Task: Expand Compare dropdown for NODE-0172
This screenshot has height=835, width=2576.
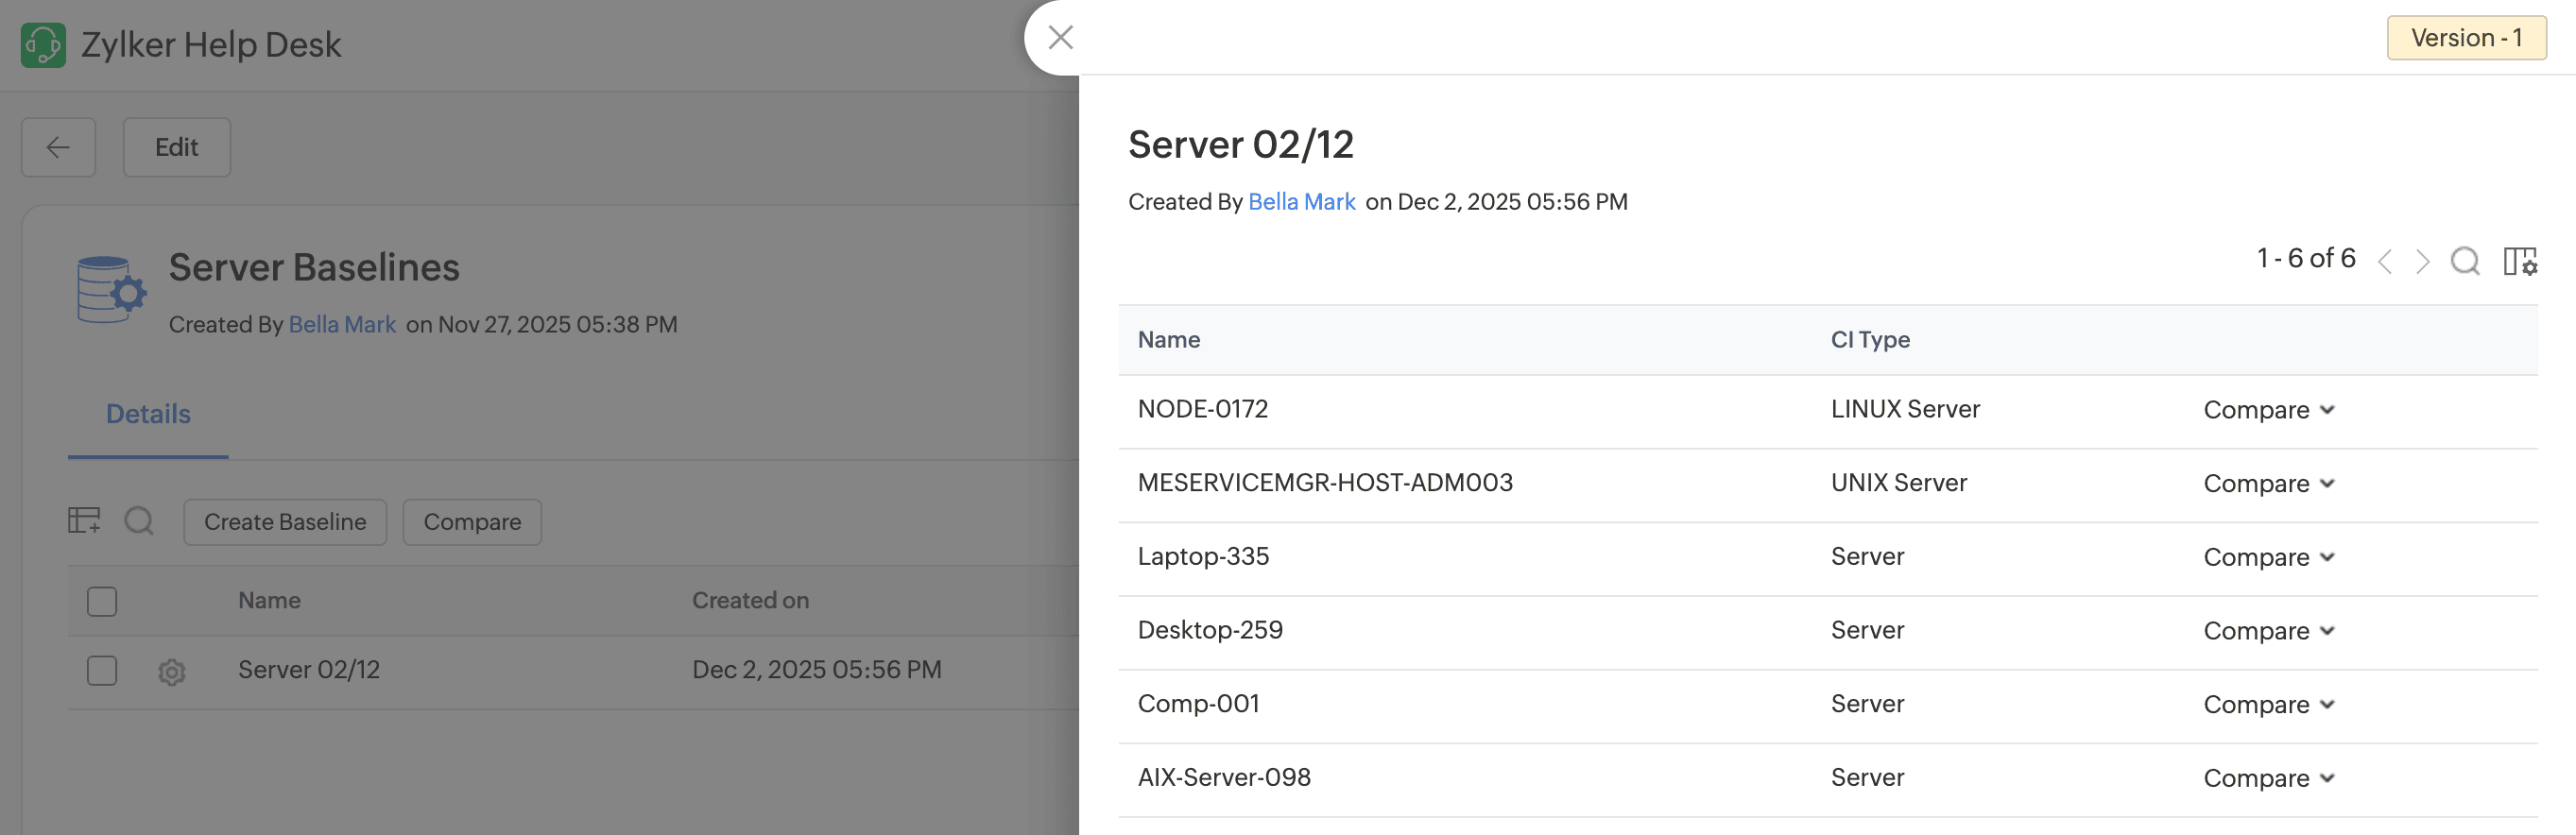Action: pos(2268,410)
